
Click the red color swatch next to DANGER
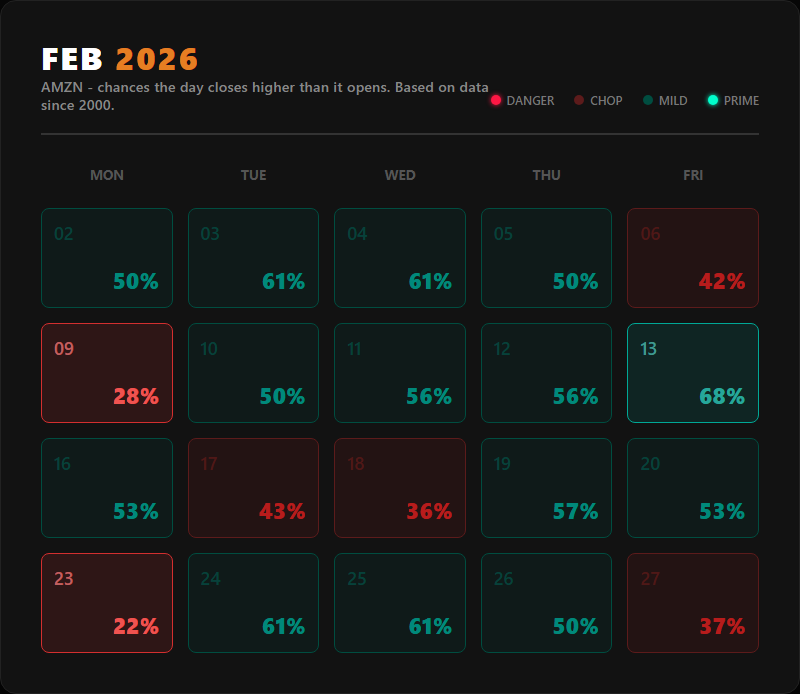(x=496, y=100)
